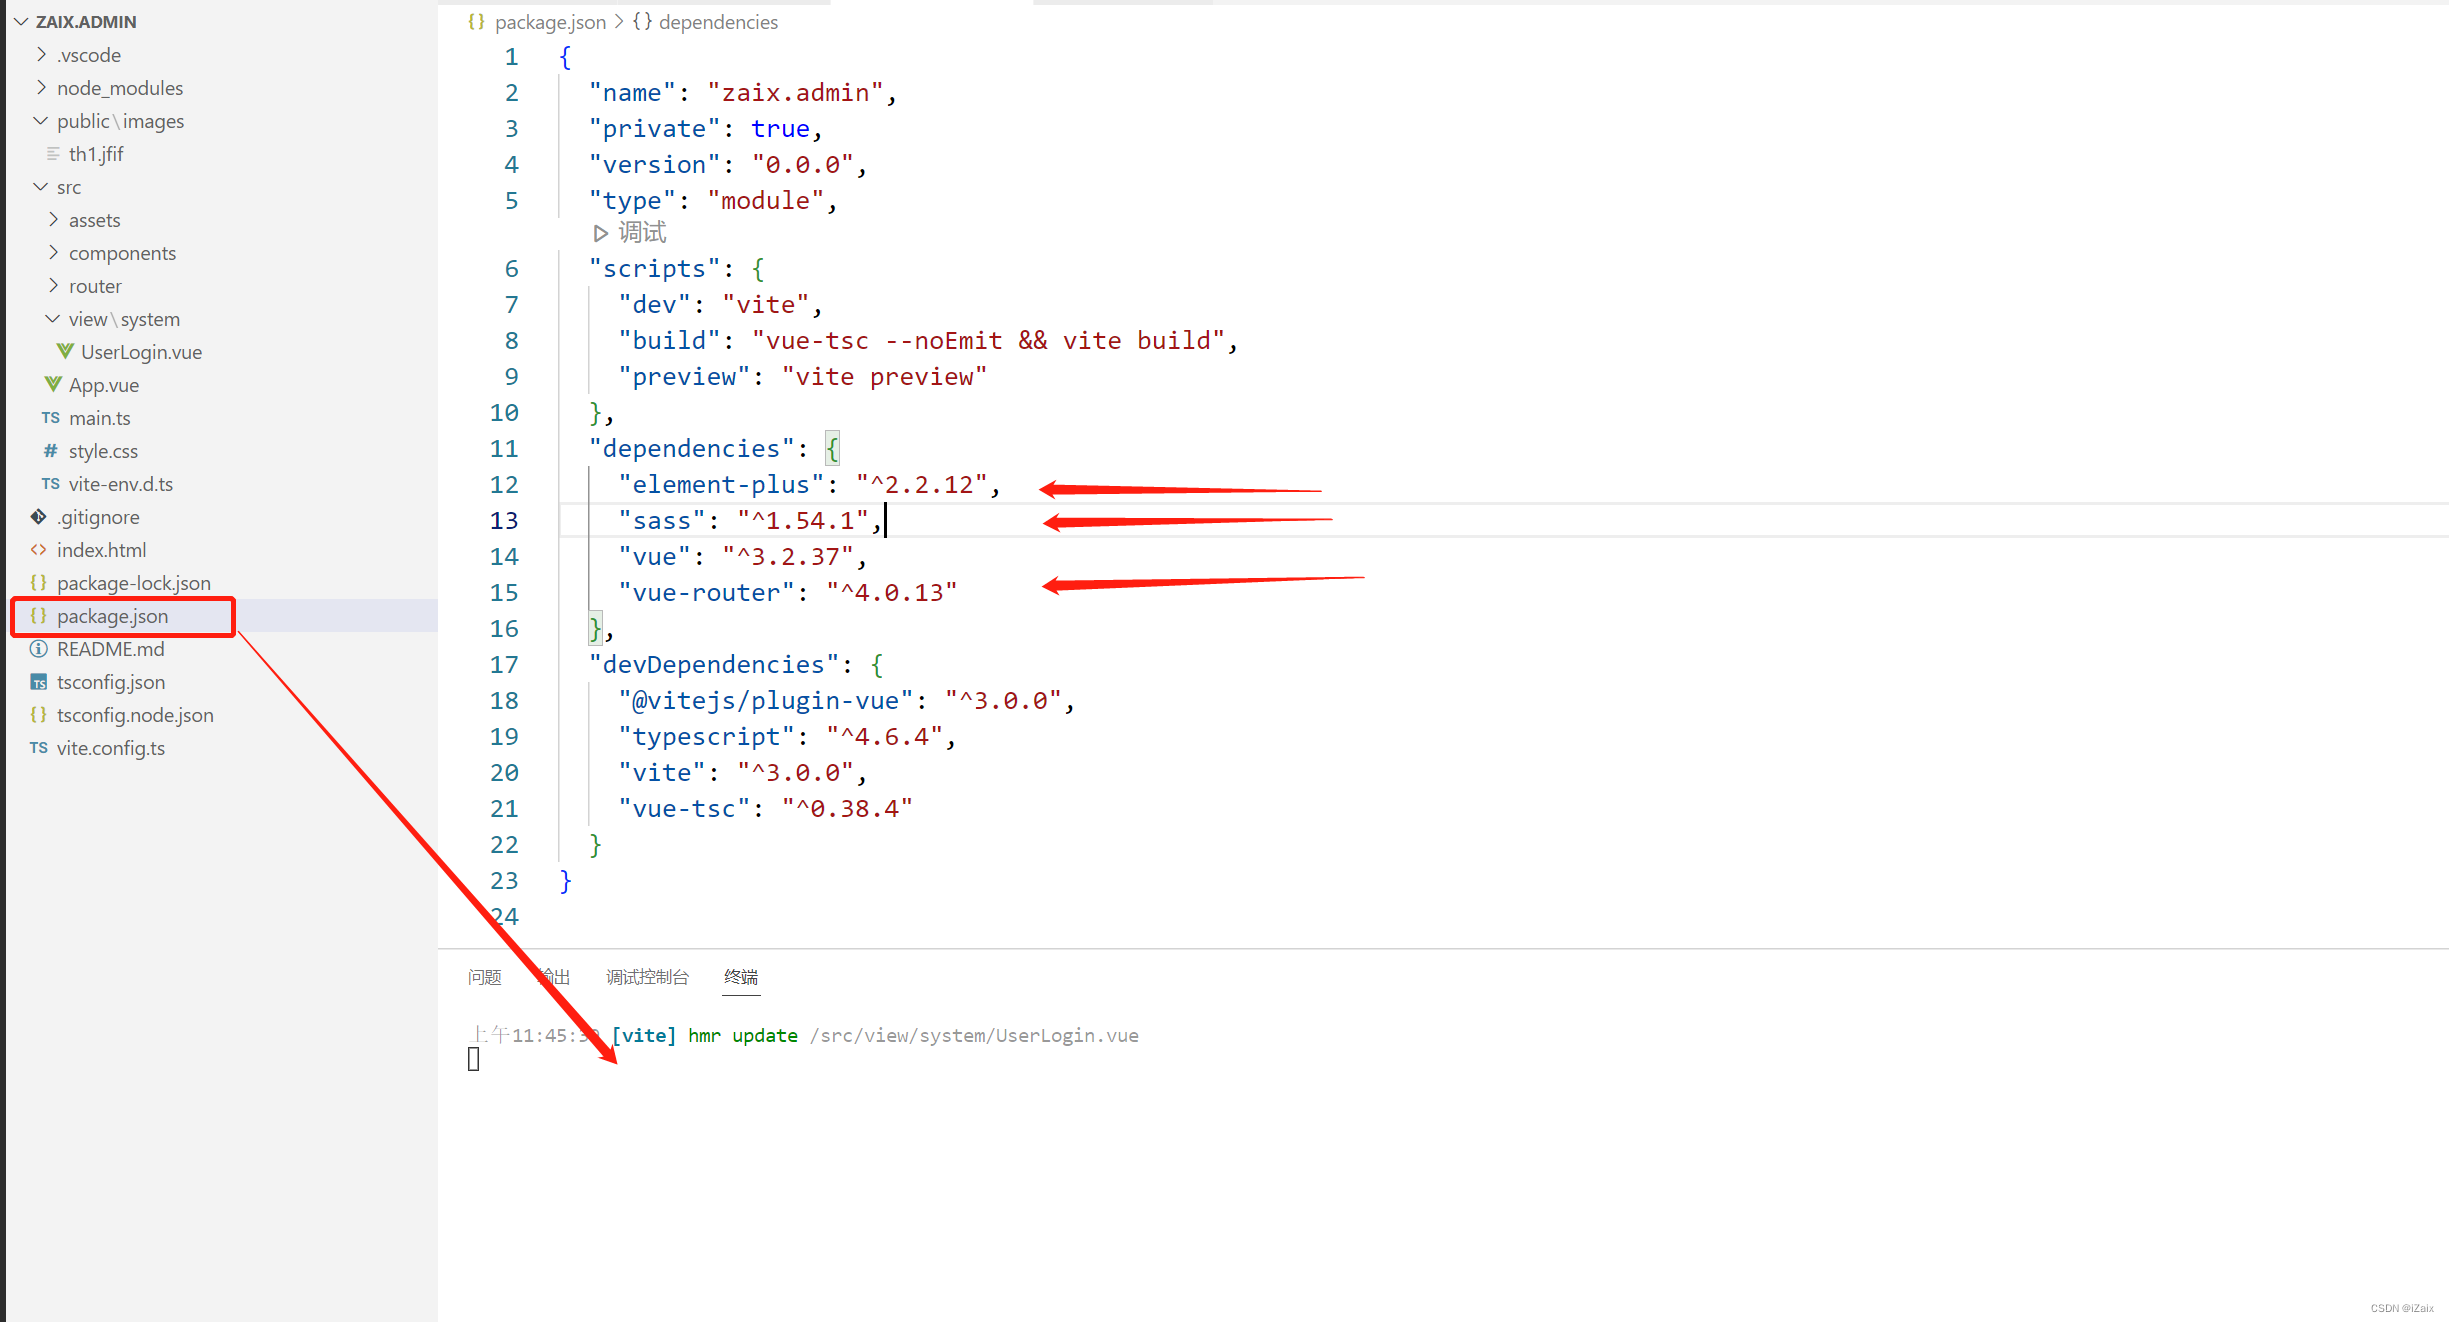Collapse the public\images folder
Viewport: 2449px width, 1322px height.
[x=41, y=120]
